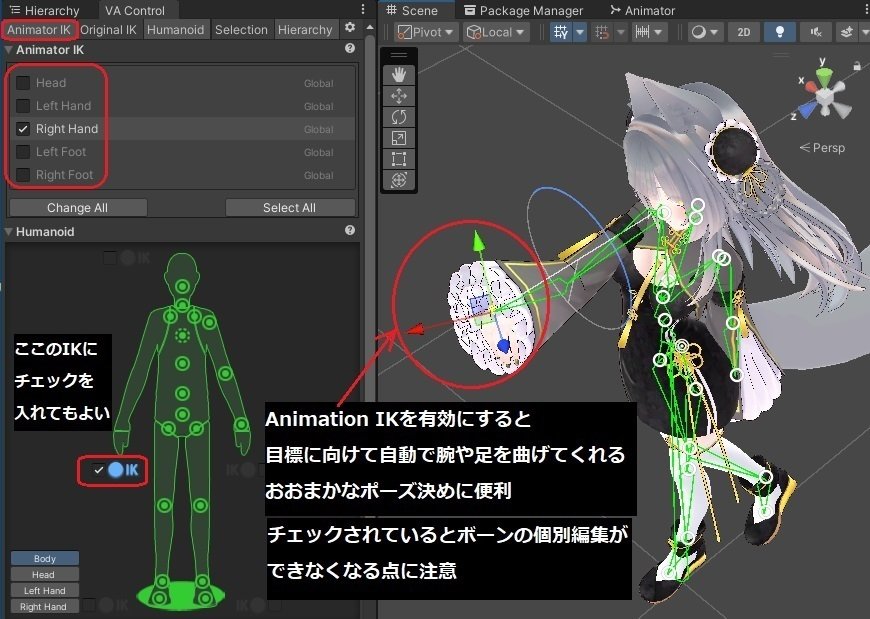870x619 pixels.
Task: Open the ruler snap increment dropdown arrow
Action: click(658, 32)
